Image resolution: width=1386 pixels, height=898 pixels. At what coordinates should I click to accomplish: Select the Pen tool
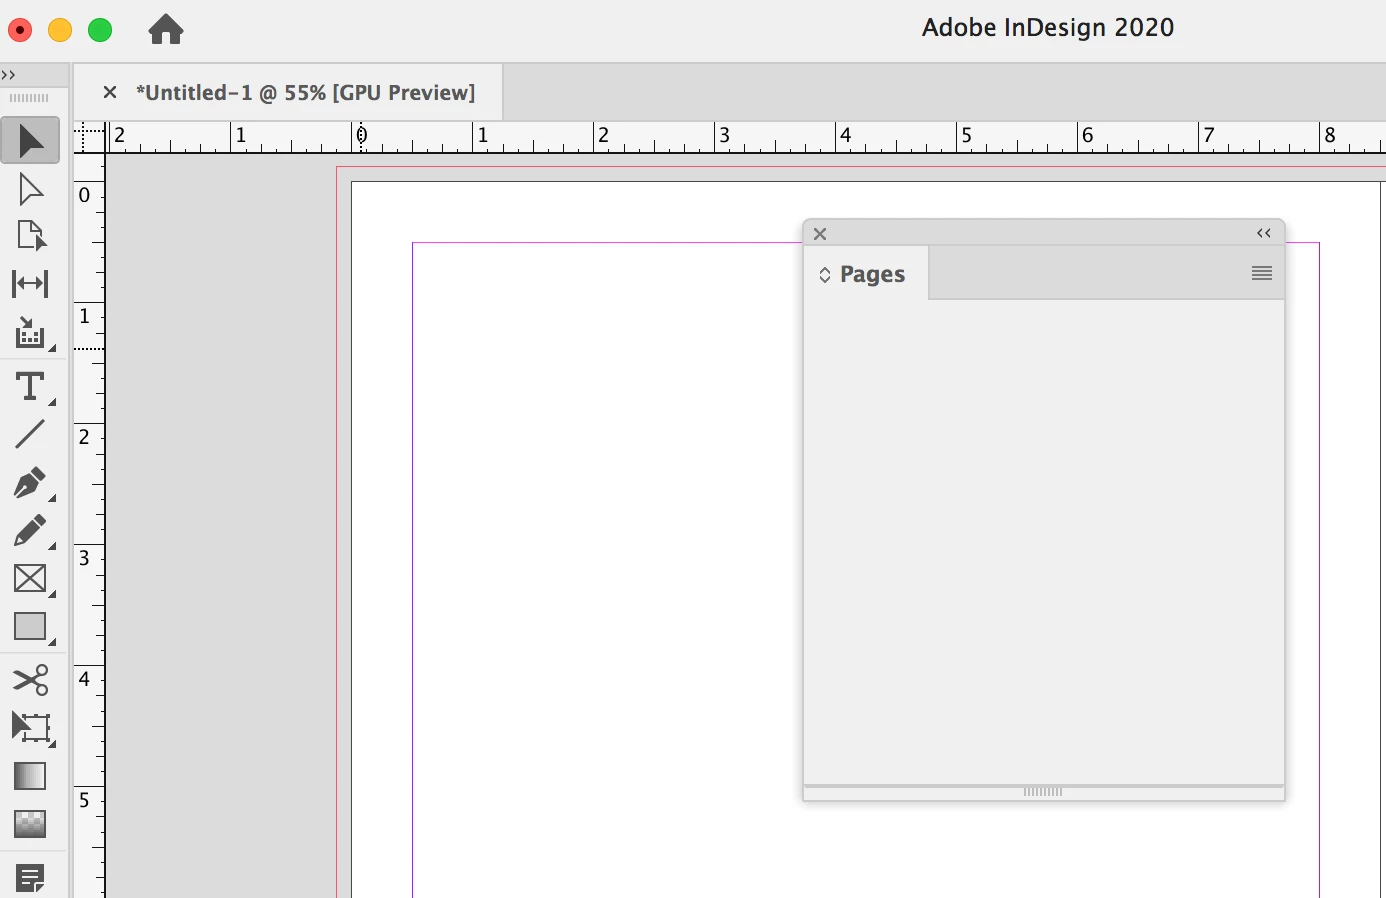[30, 483]
